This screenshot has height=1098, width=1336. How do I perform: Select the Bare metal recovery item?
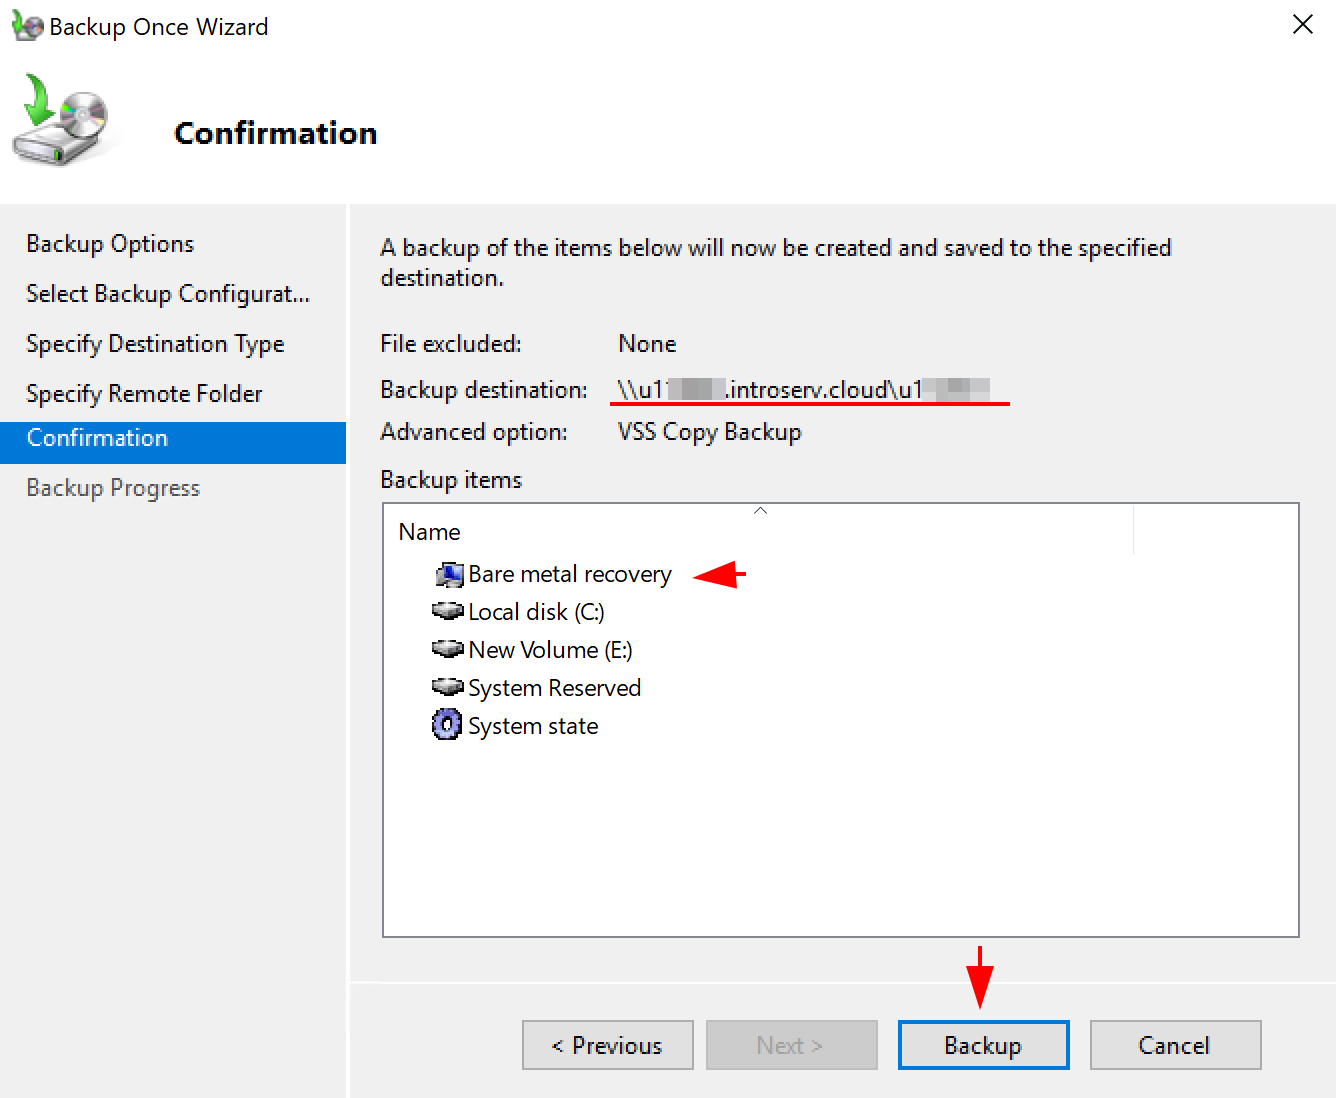click(x=570, y=574)
